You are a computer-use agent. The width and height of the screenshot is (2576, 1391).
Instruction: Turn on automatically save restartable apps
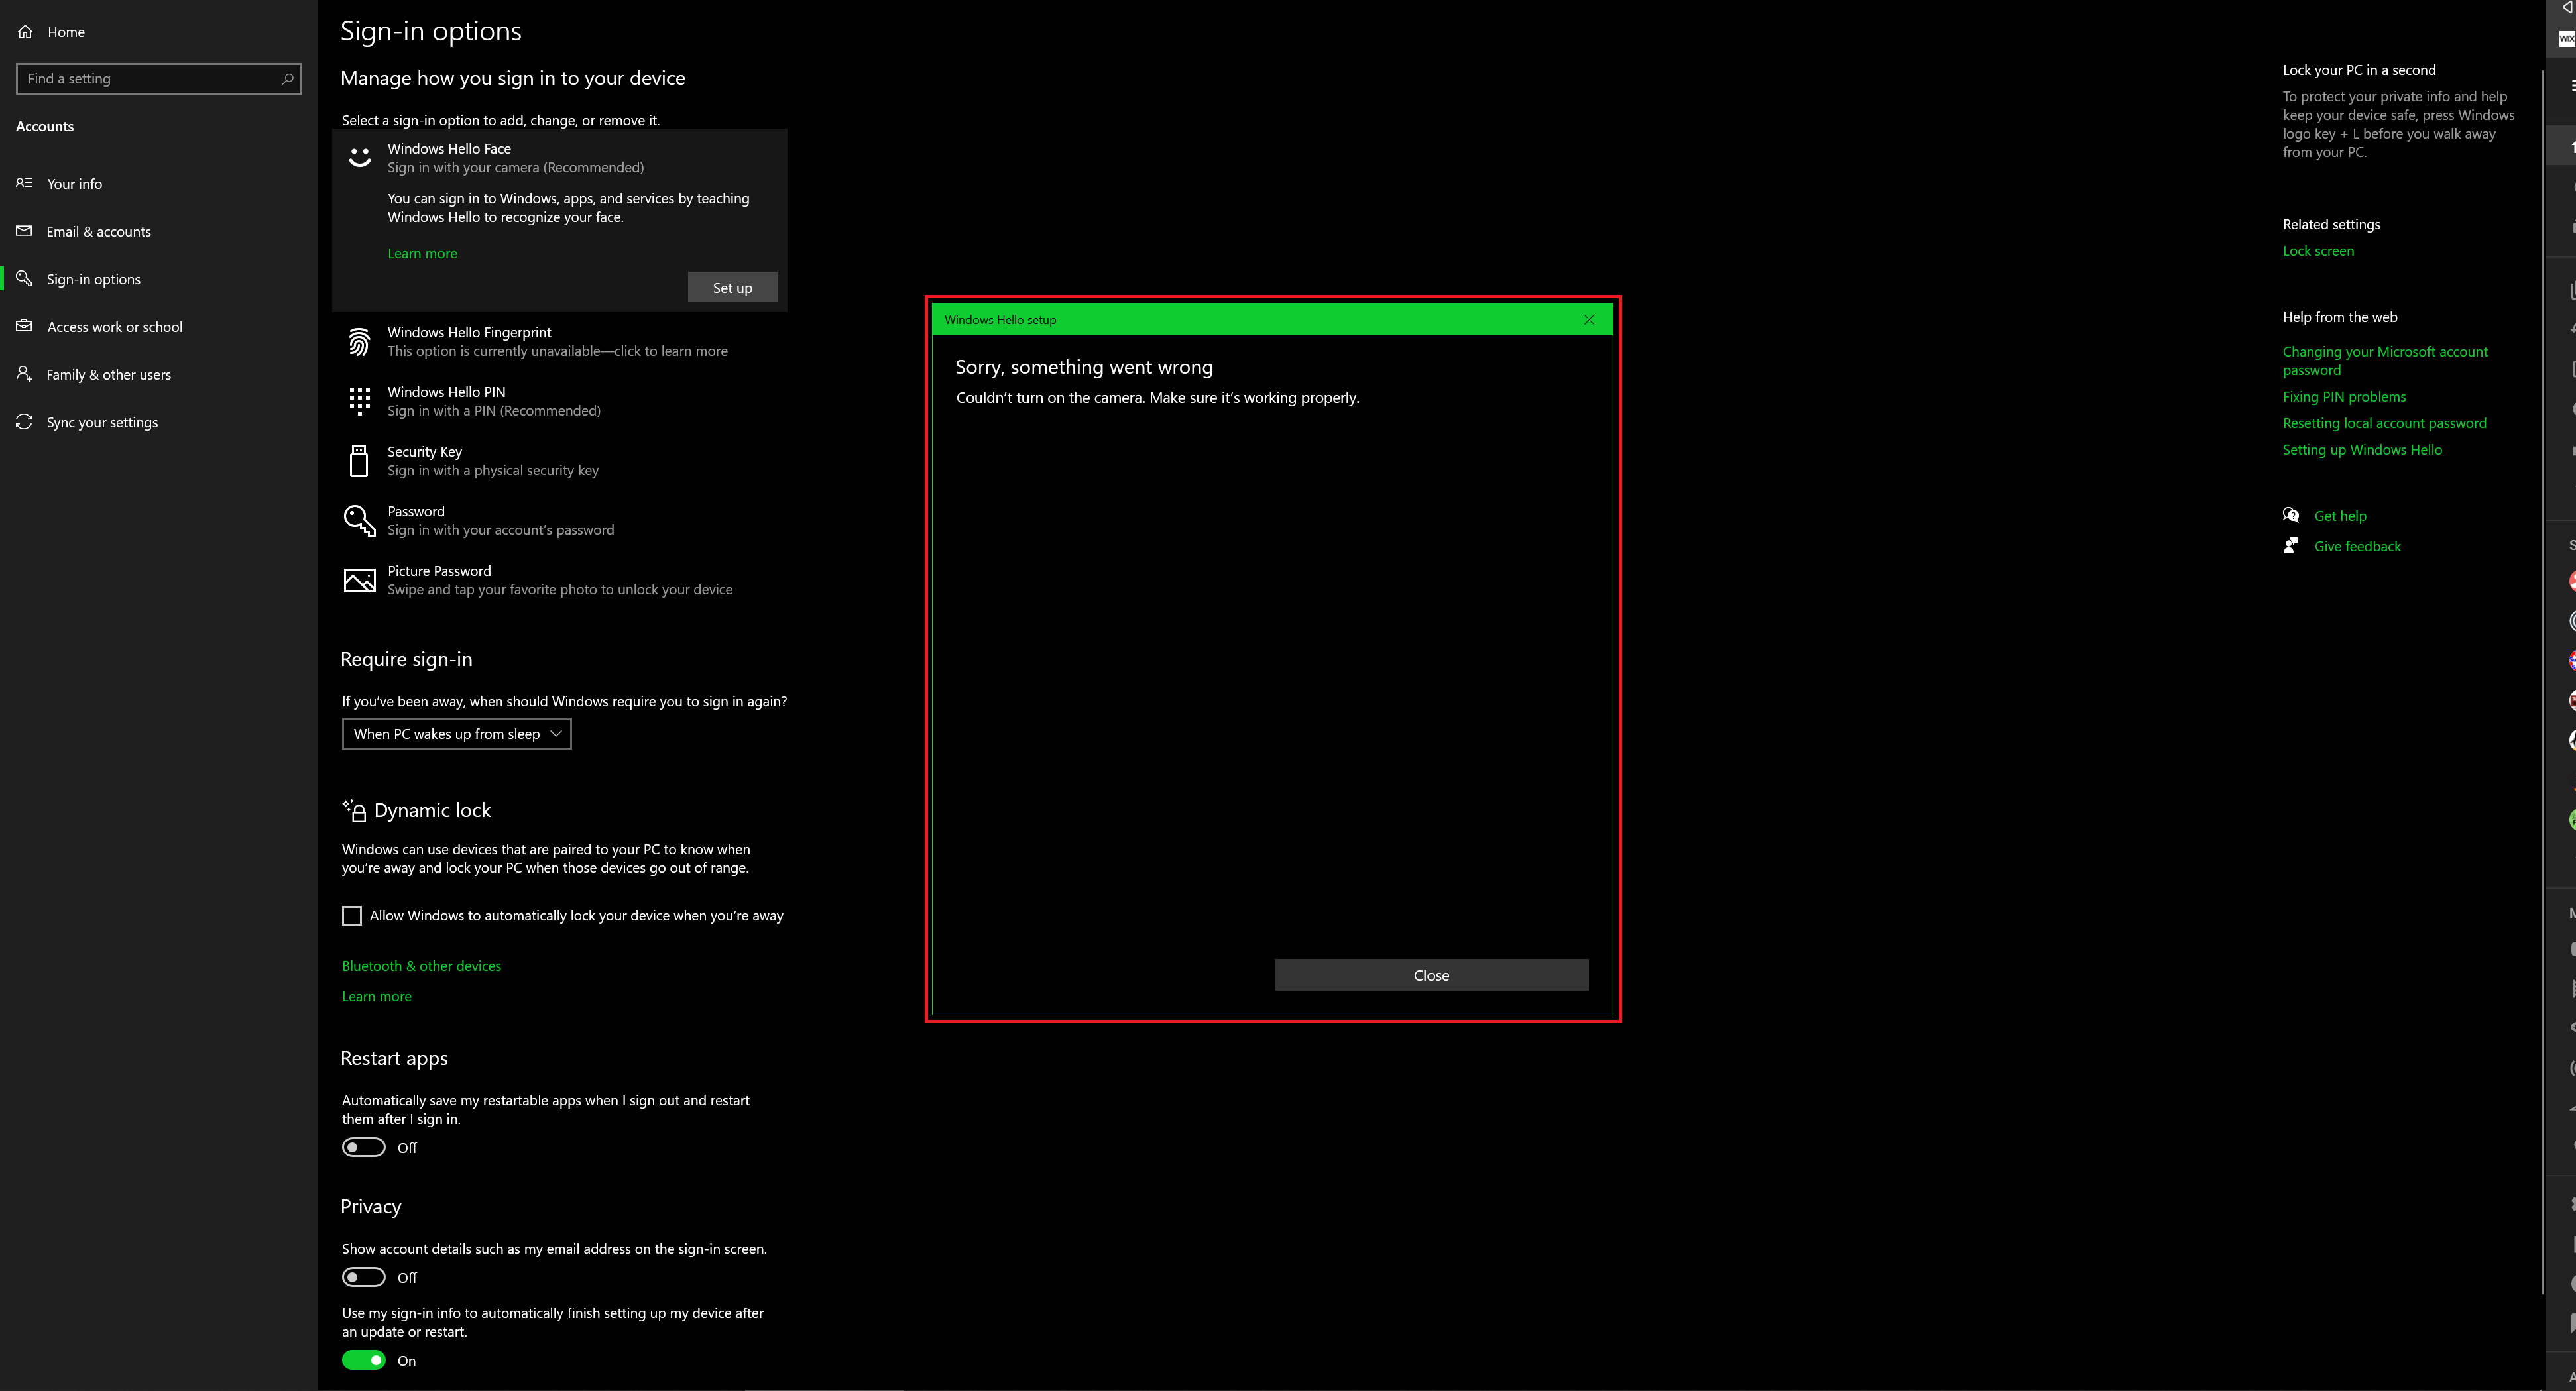[x=364, y=1147]
